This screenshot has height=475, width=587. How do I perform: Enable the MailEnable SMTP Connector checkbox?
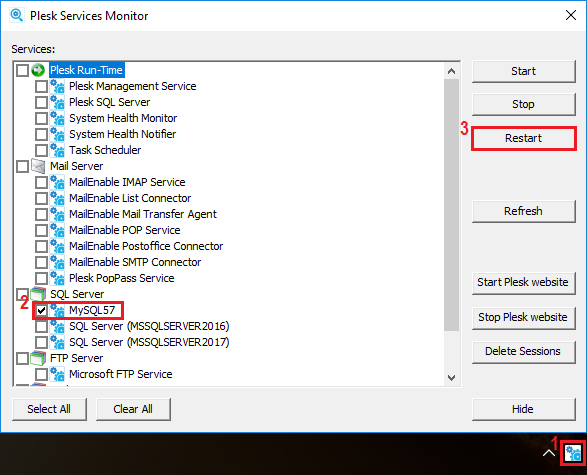coord(41,262)
